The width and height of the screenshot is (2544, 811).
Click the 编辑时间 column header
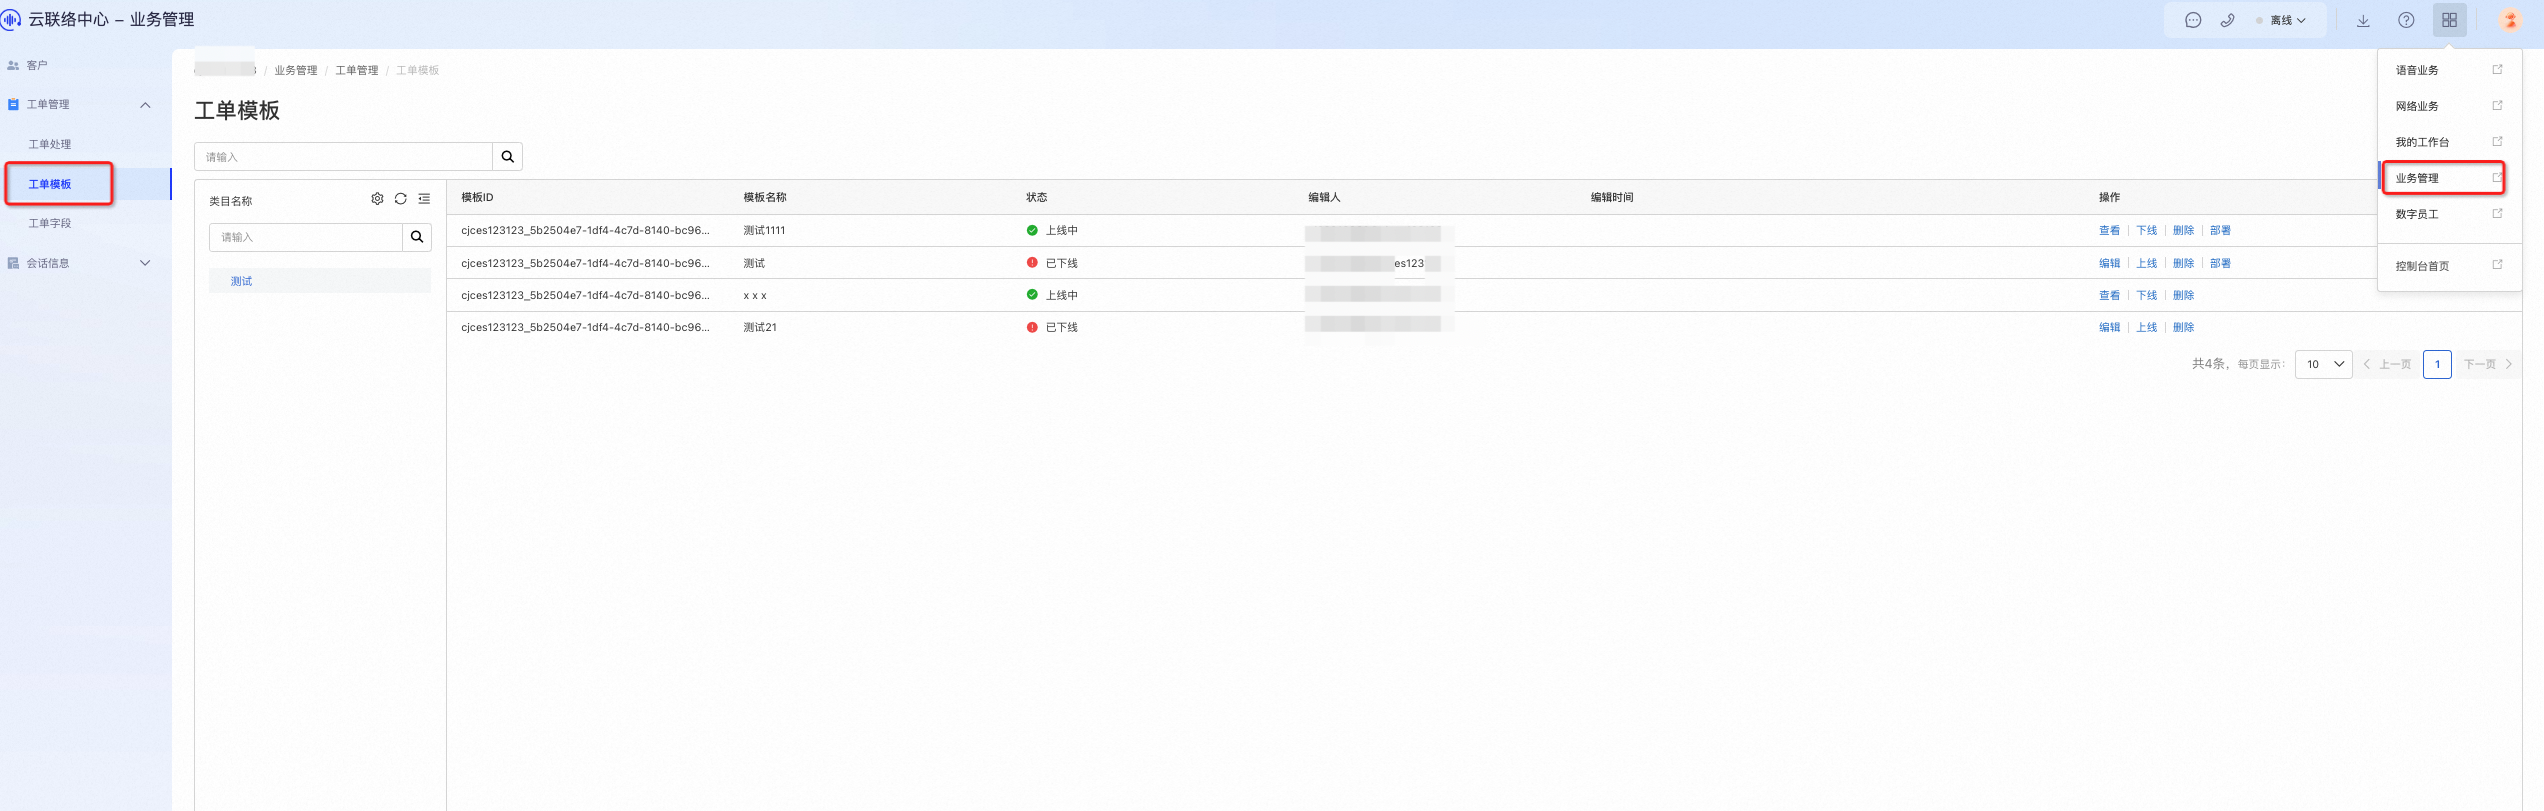tap(1612, 197)
